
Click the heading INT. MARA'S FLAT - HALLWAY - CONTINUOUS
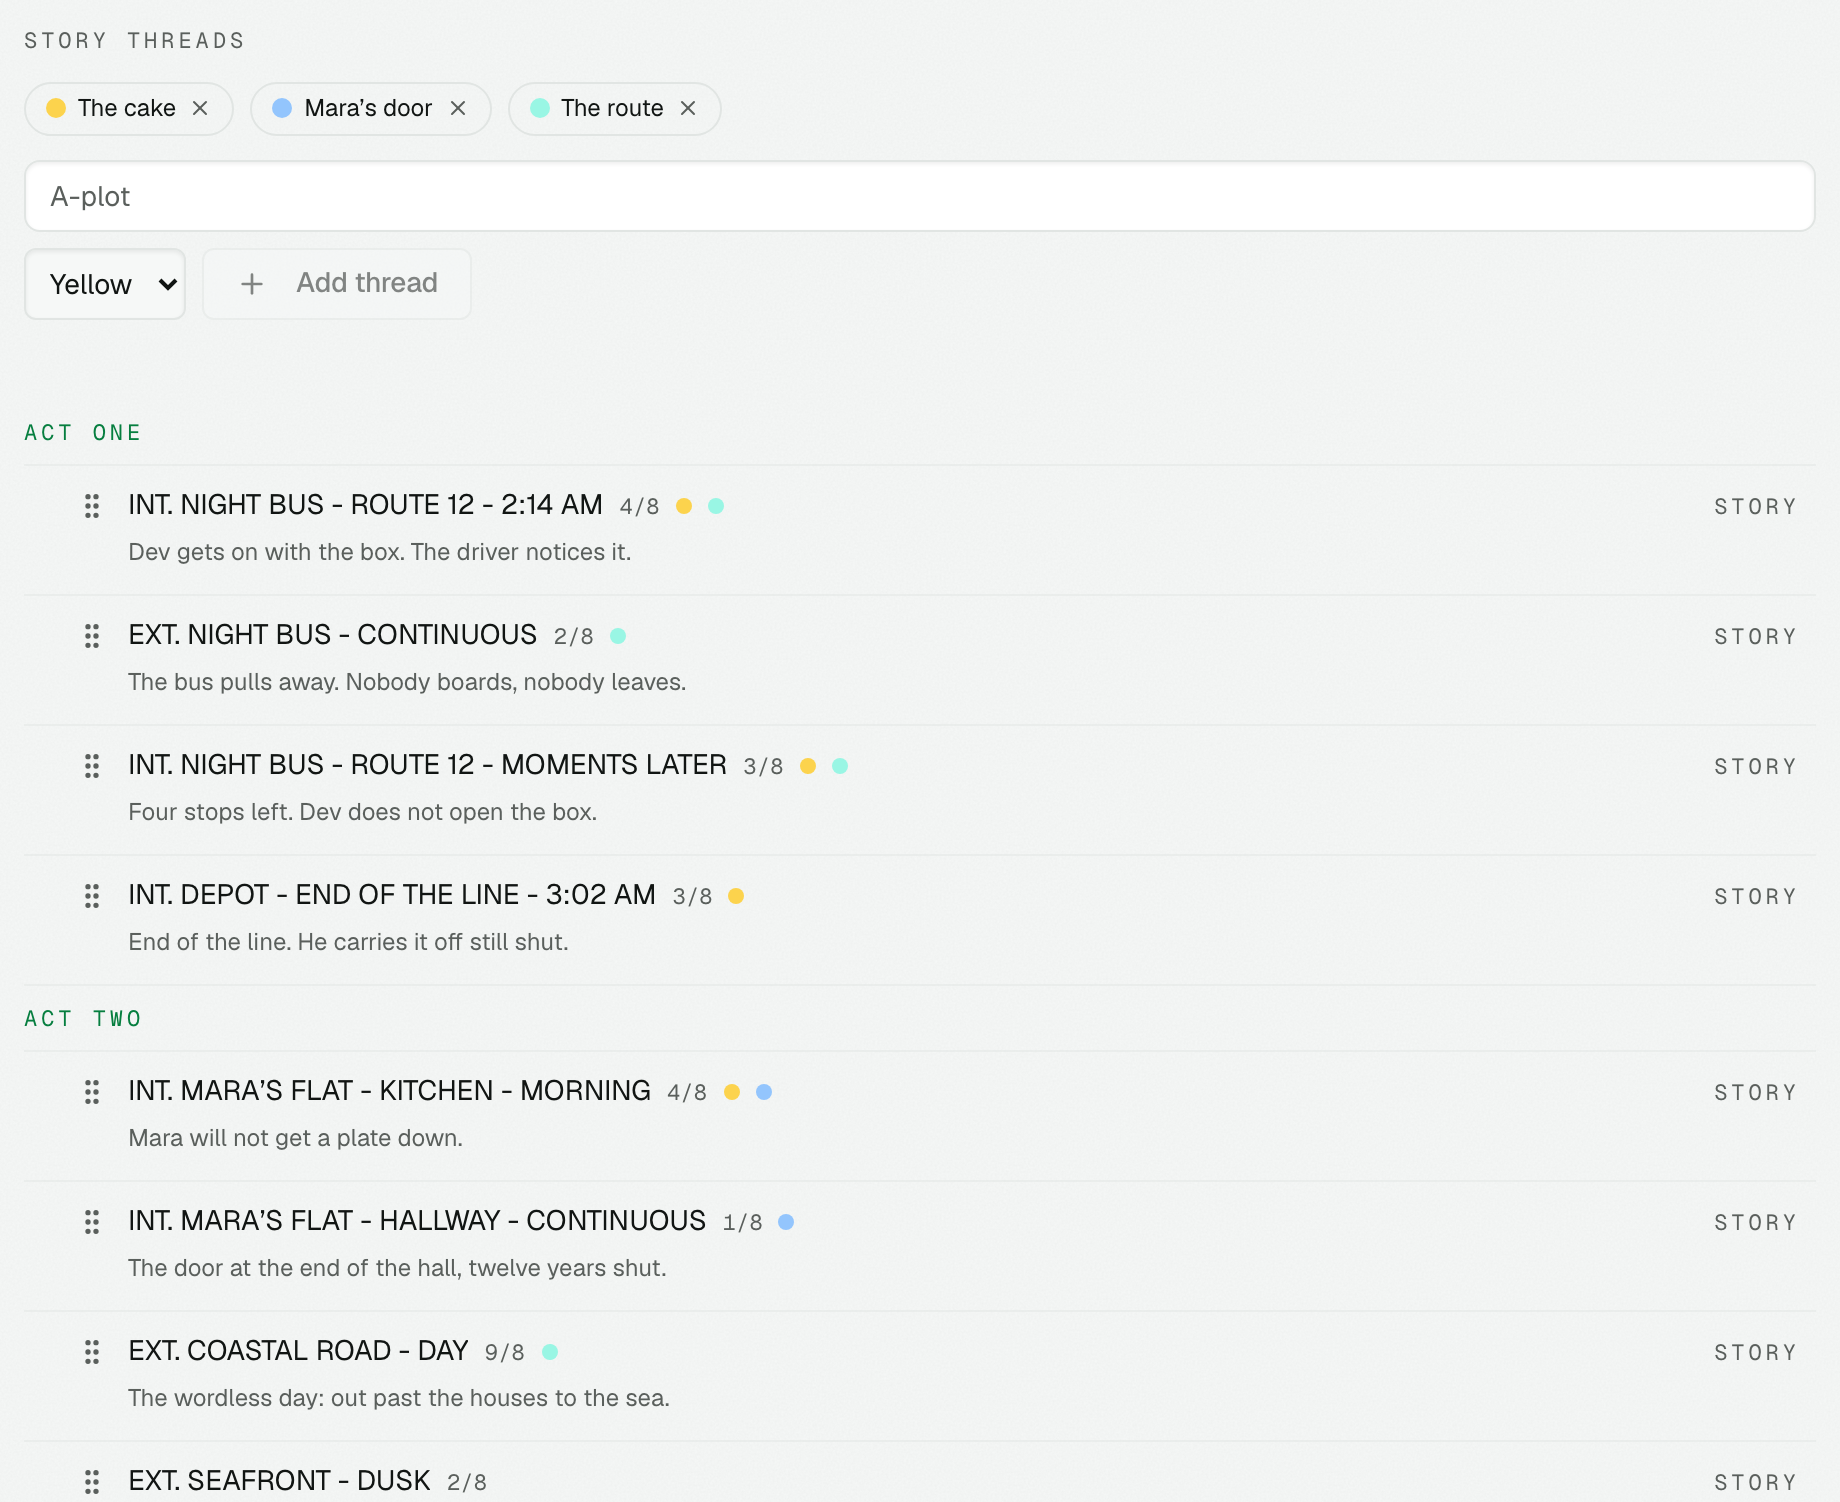click(x=417, y=1221)
